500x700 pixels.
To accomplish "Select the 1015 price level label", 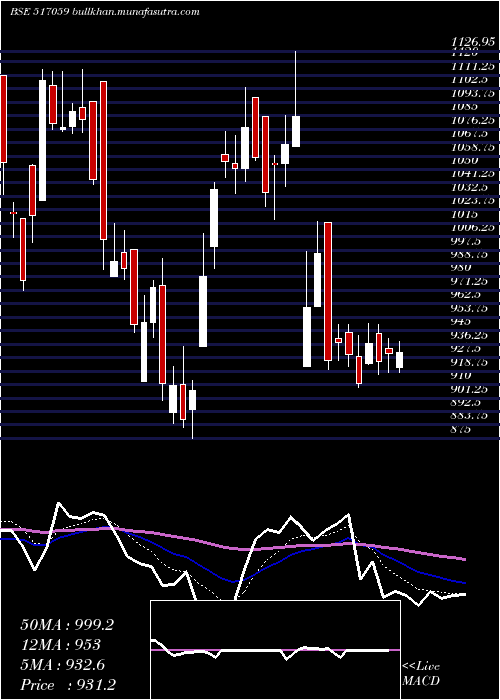I will (464, 213).
